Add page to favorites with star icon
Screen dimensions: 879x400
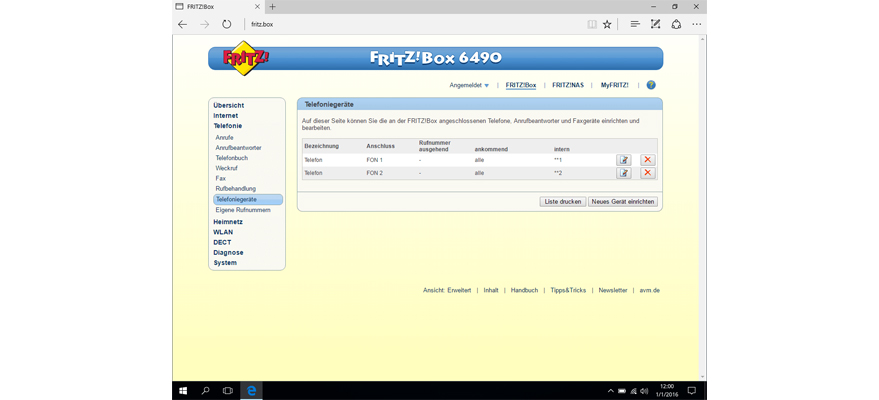(607, 24)
